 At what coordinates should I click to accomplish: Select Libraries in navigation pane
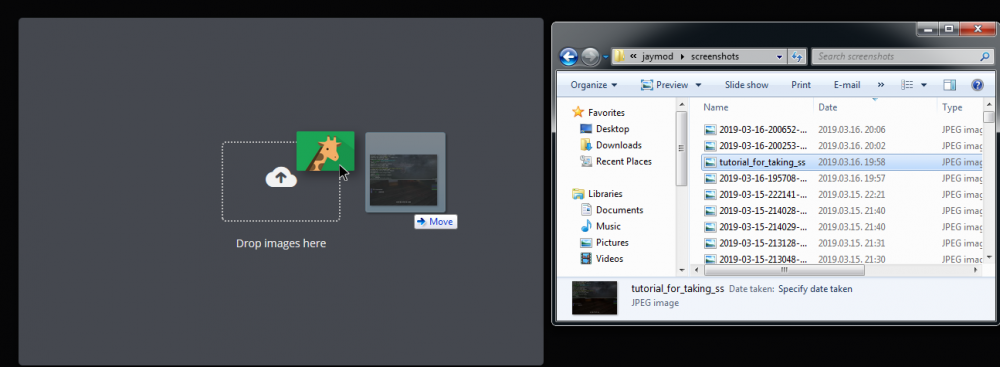605,193
